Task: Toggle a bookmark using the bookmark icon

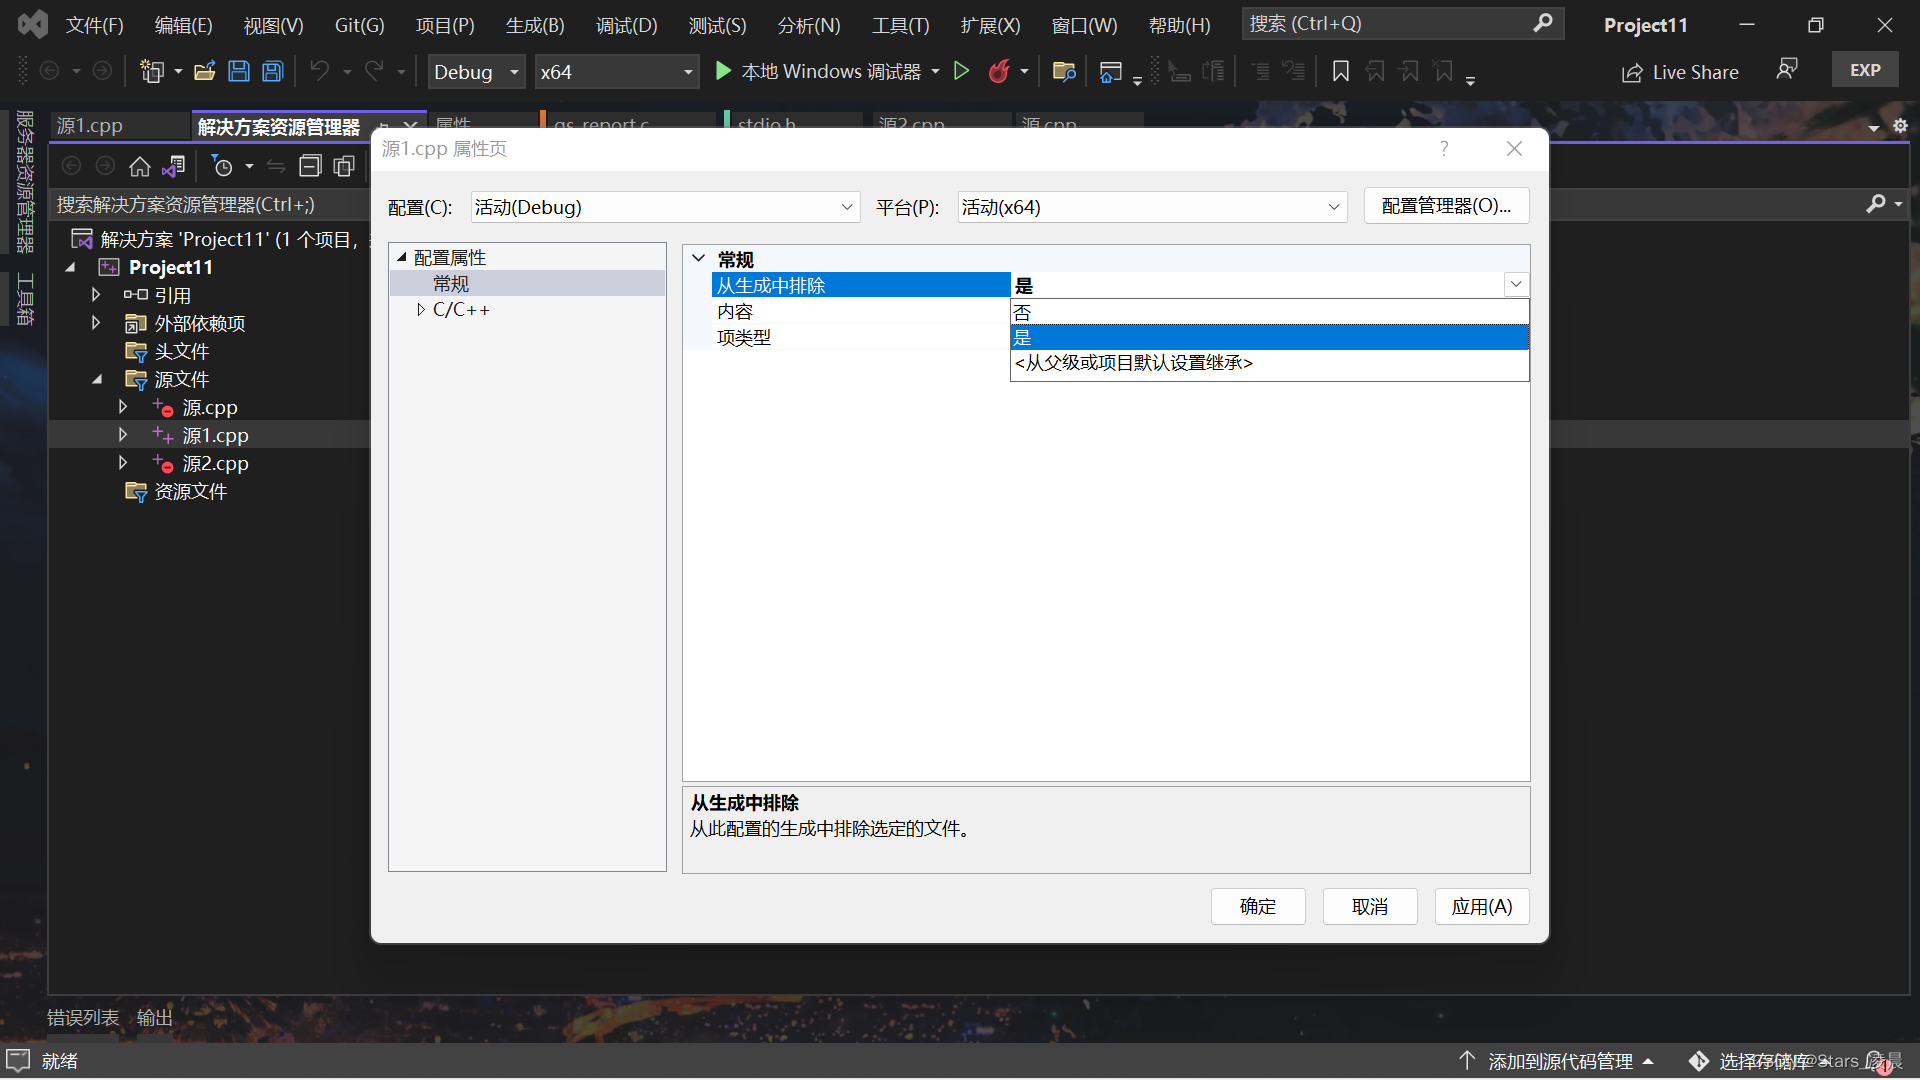Action: pyautogui.click(x=1340, y=71)
